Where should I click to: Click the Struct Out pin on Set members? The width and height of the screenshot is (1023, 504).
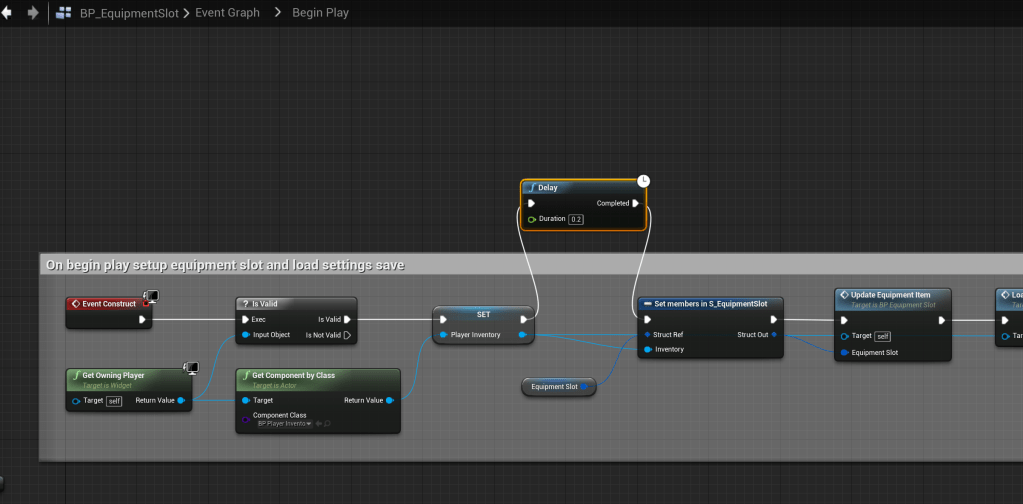[x=774, y=335]
